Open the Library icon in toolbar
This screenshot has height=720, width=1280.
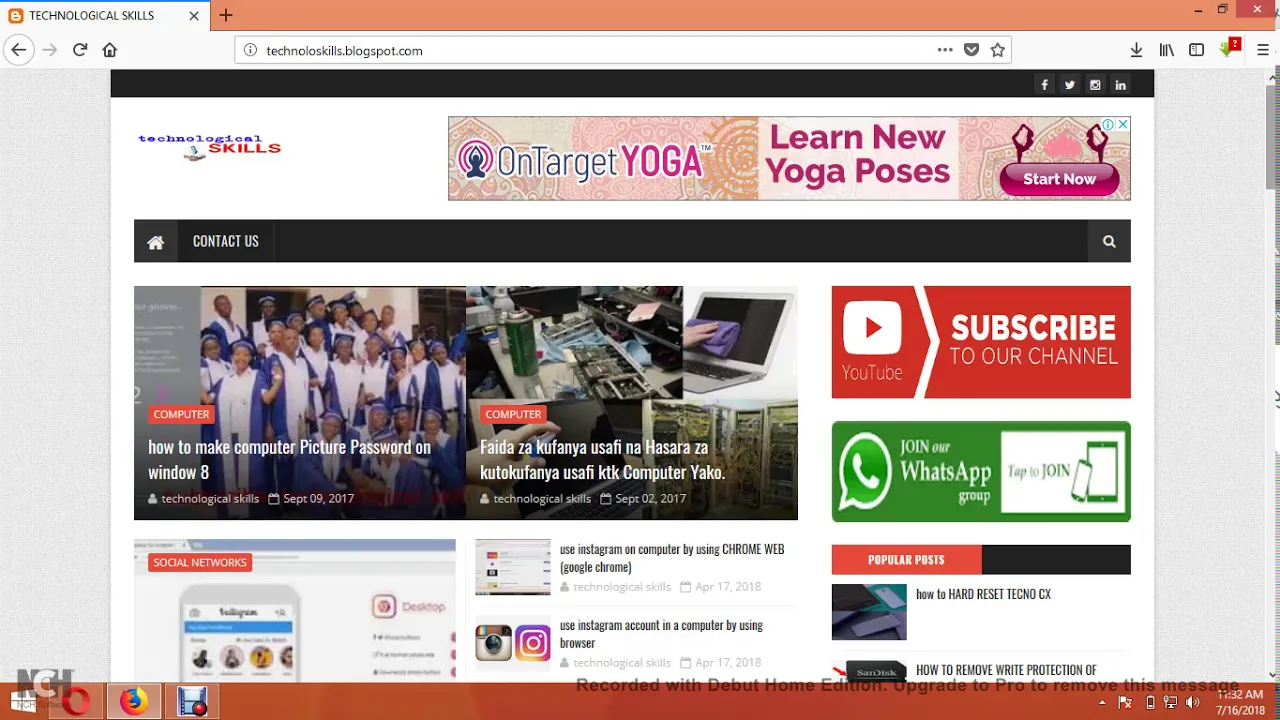pos(1166,50)
